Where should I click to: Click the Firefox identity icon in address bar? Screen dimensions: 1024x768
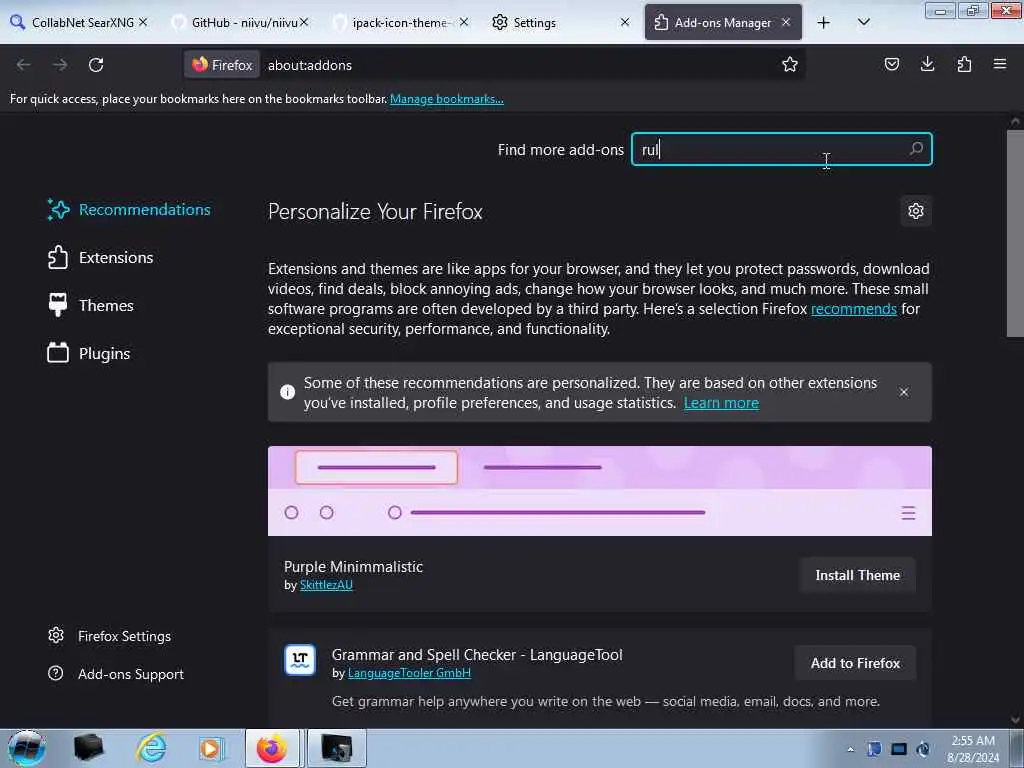[x=222, y=65]
